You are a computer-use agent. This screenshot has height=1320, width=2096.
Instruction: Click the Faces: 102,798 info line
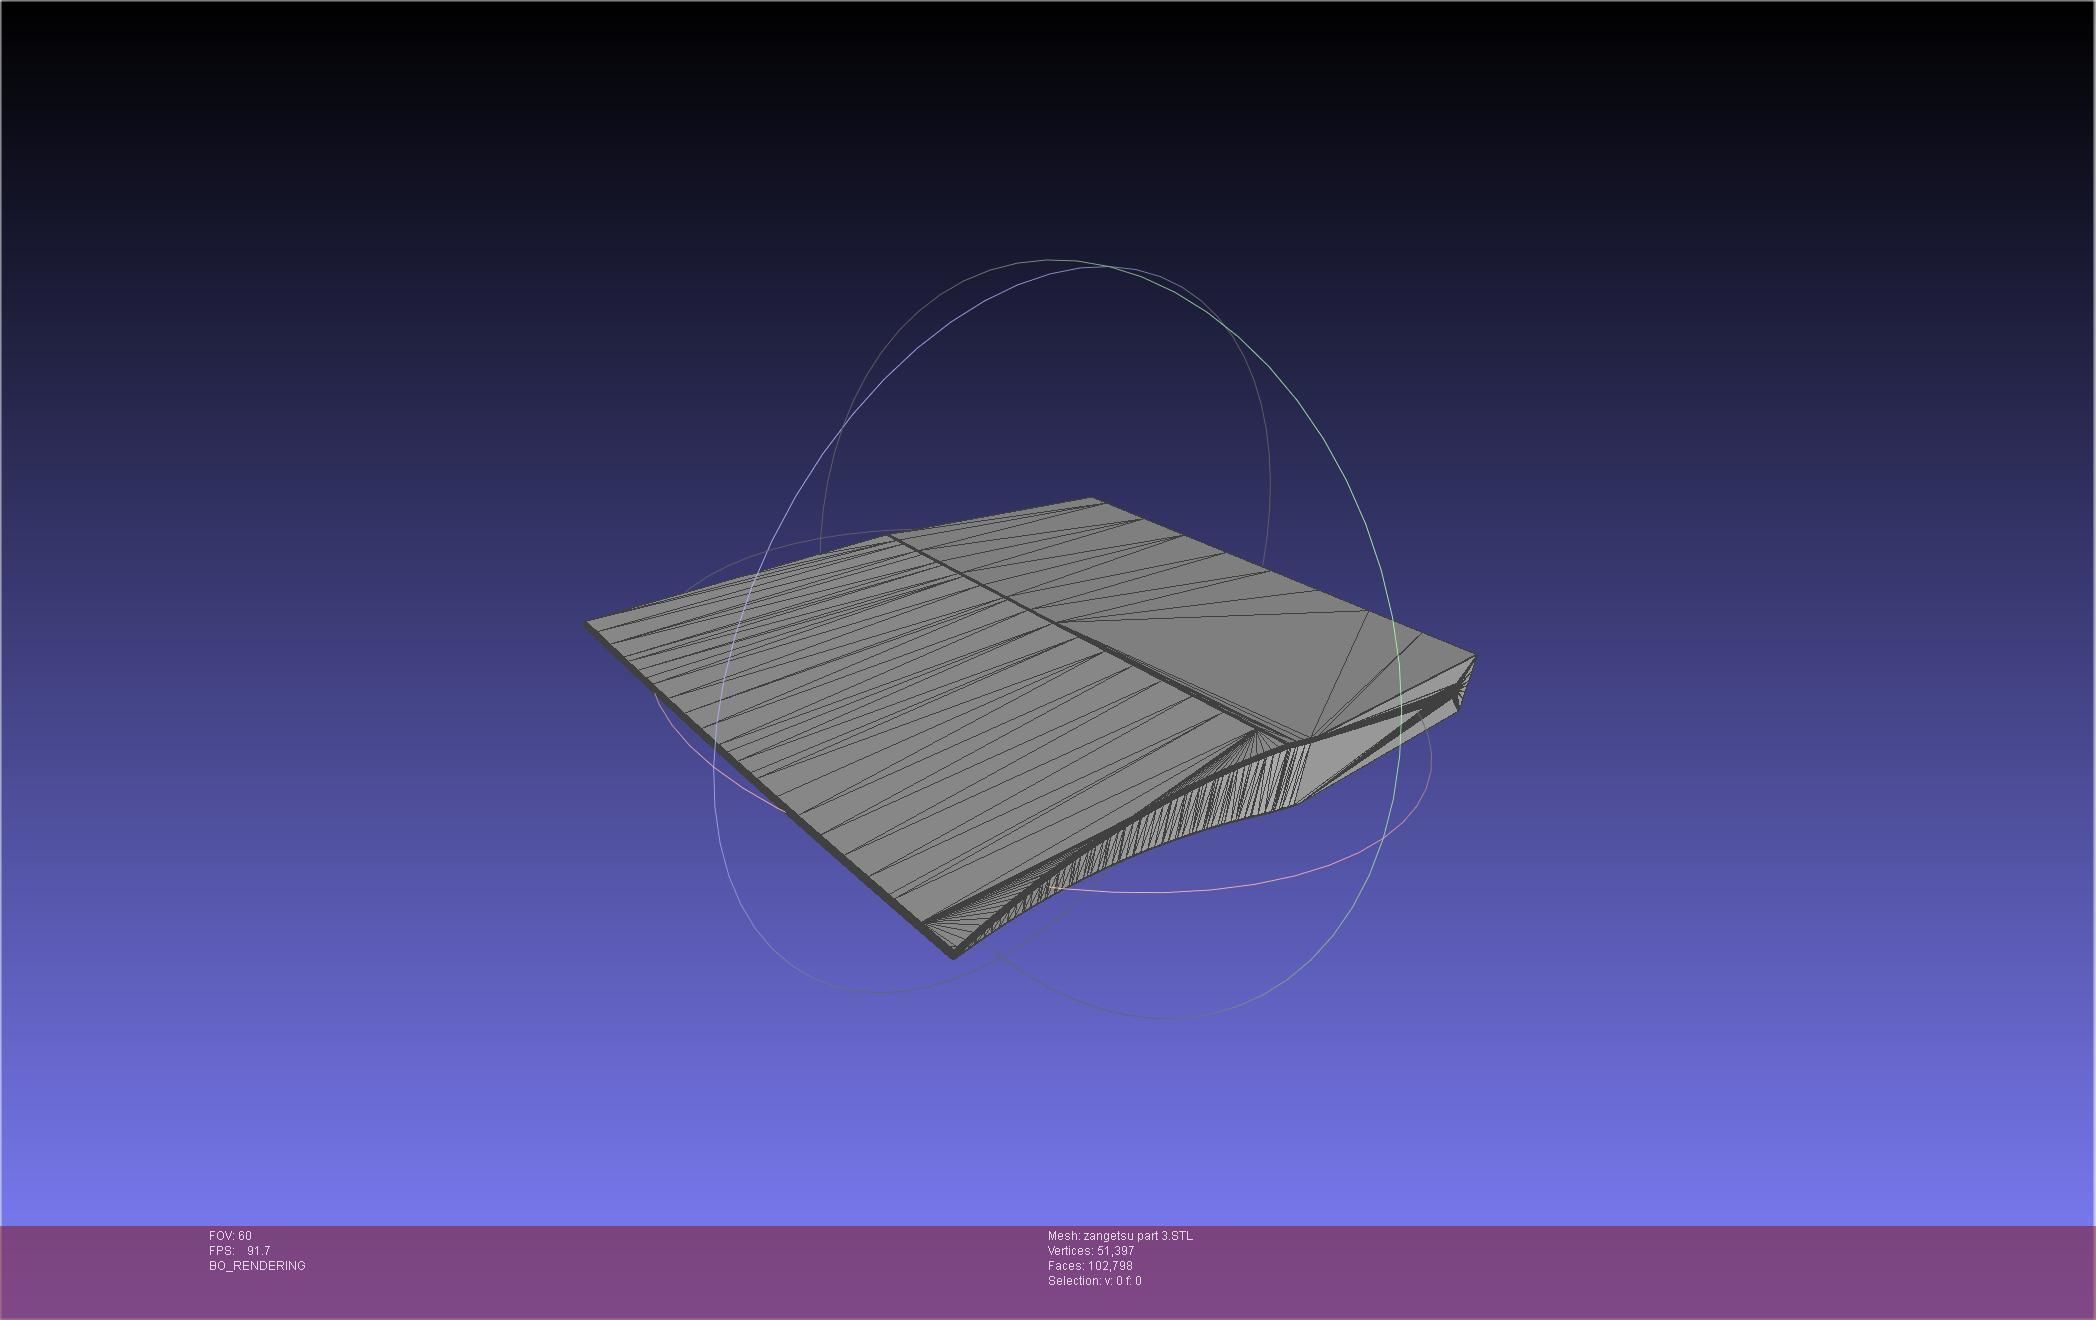[1090, 1266]
